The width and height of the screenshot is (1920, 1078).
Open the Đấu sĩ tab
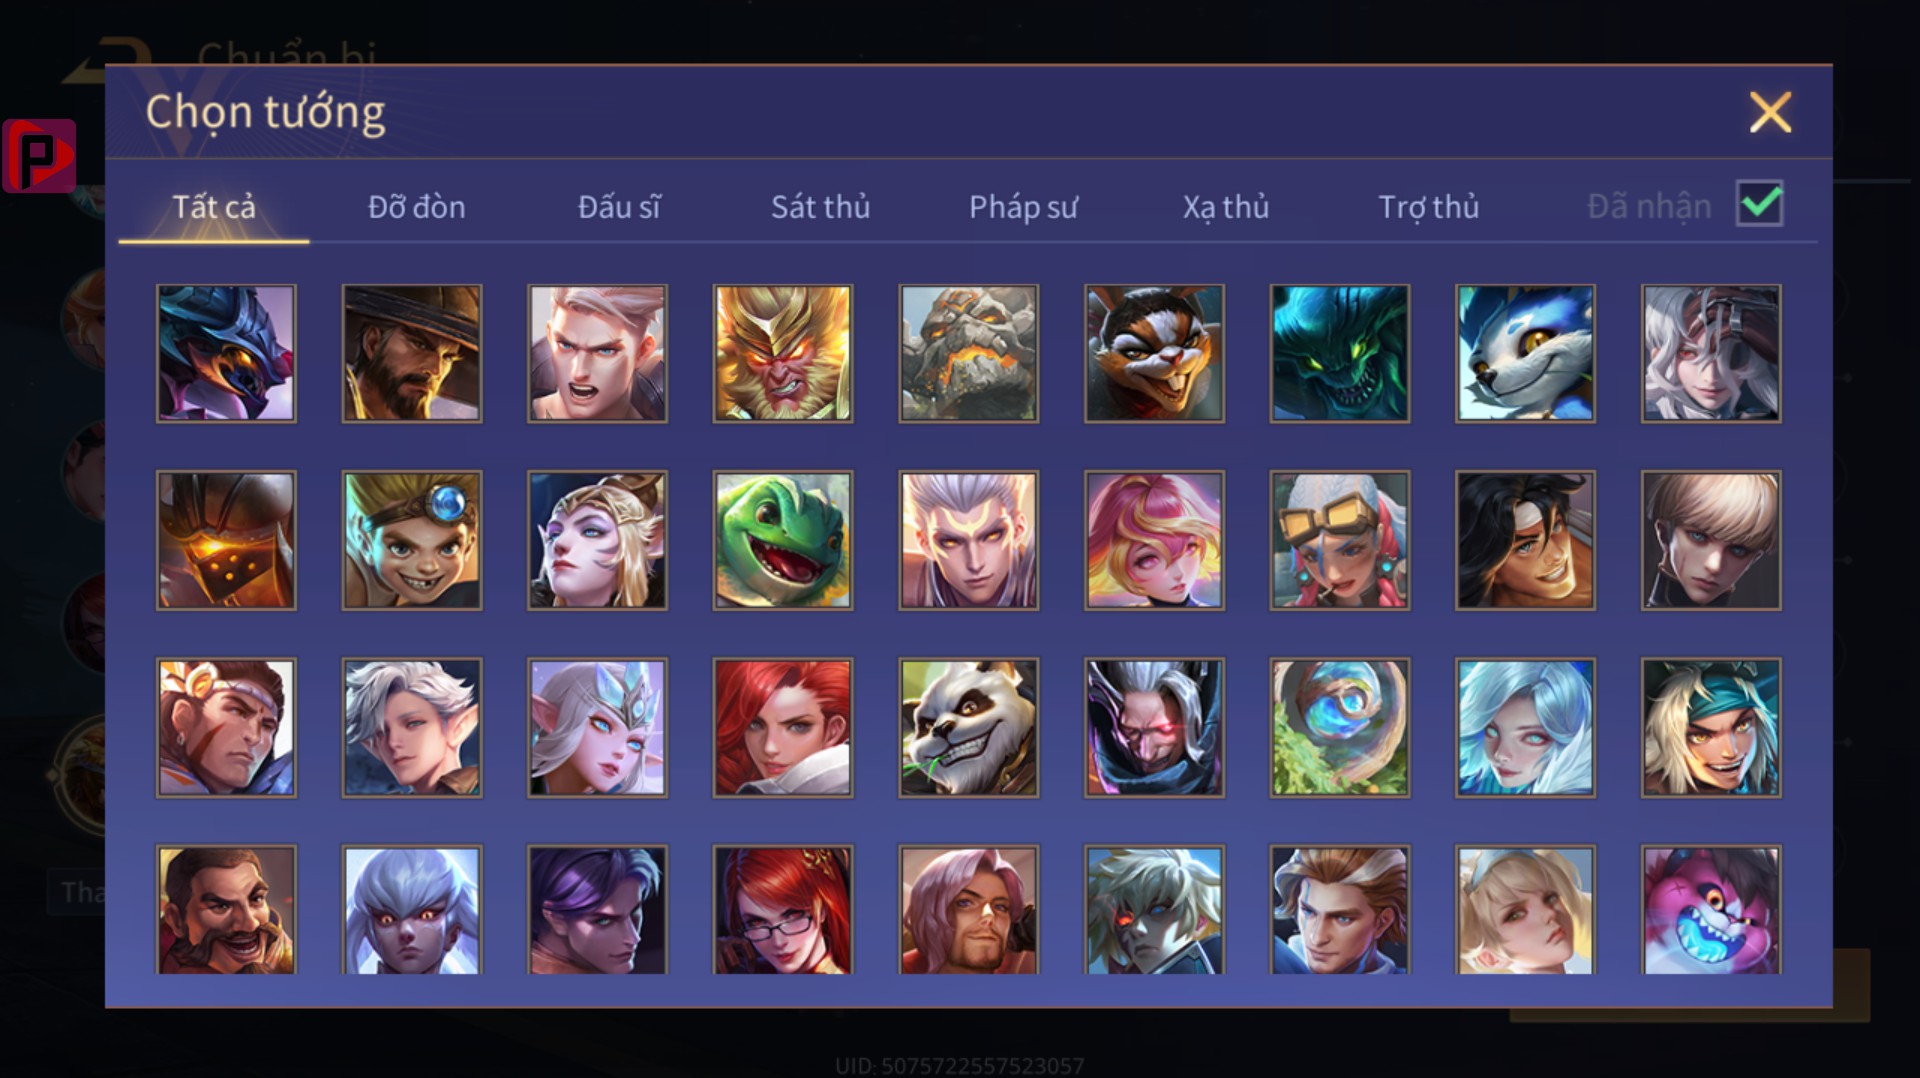point(619,207)
